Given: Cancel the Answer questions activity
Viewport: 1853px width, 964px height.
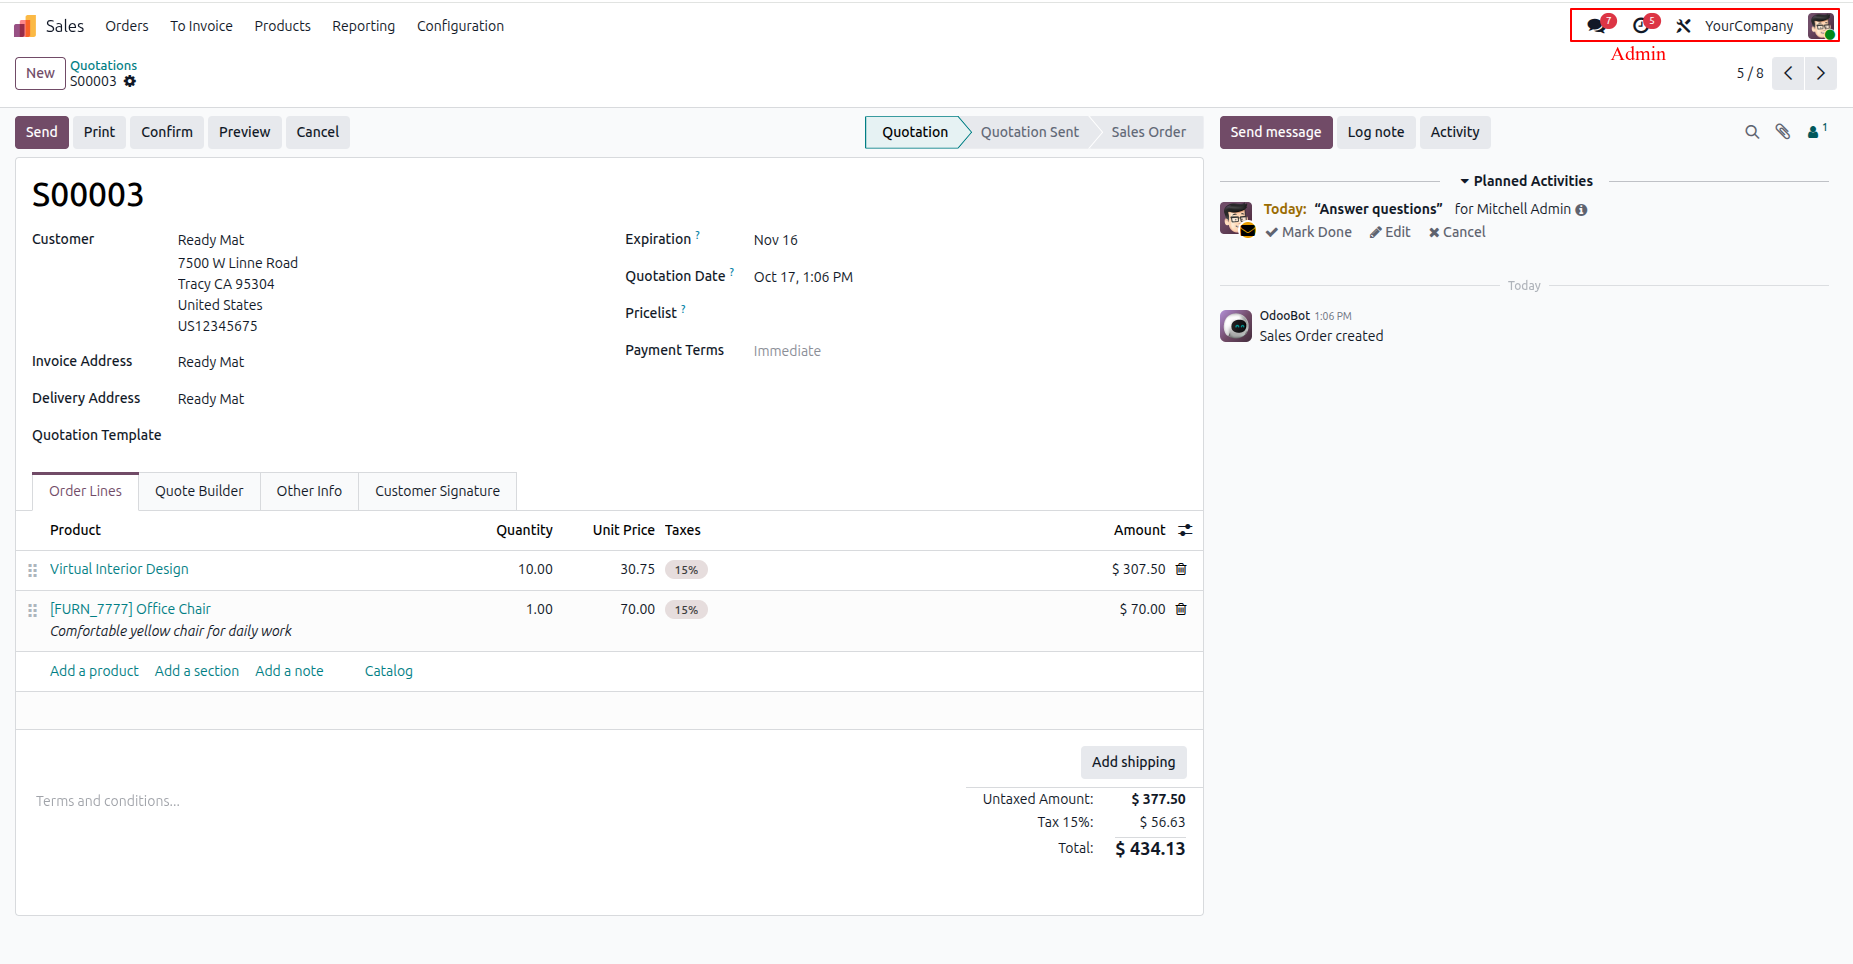Looking at the screenshot, I should coord(1457,232).
